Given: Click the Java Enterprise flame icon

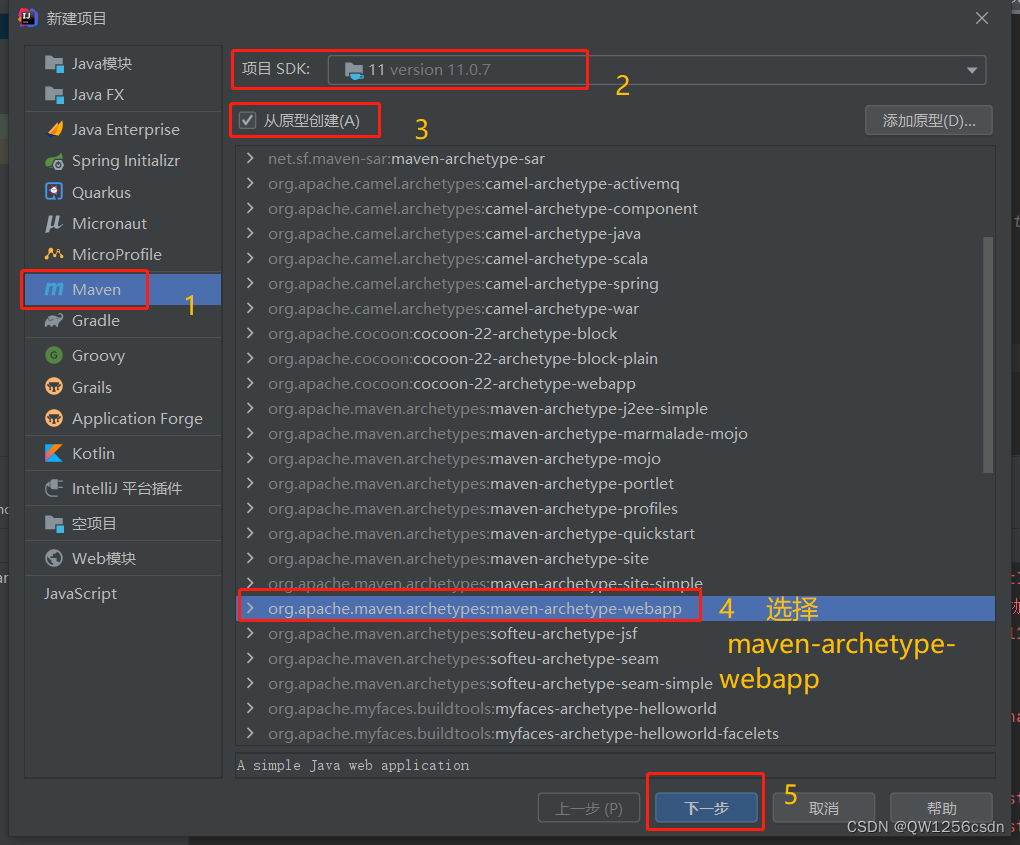Looking at the screenshot, I should pyautogui.click(x=55, y=129).
